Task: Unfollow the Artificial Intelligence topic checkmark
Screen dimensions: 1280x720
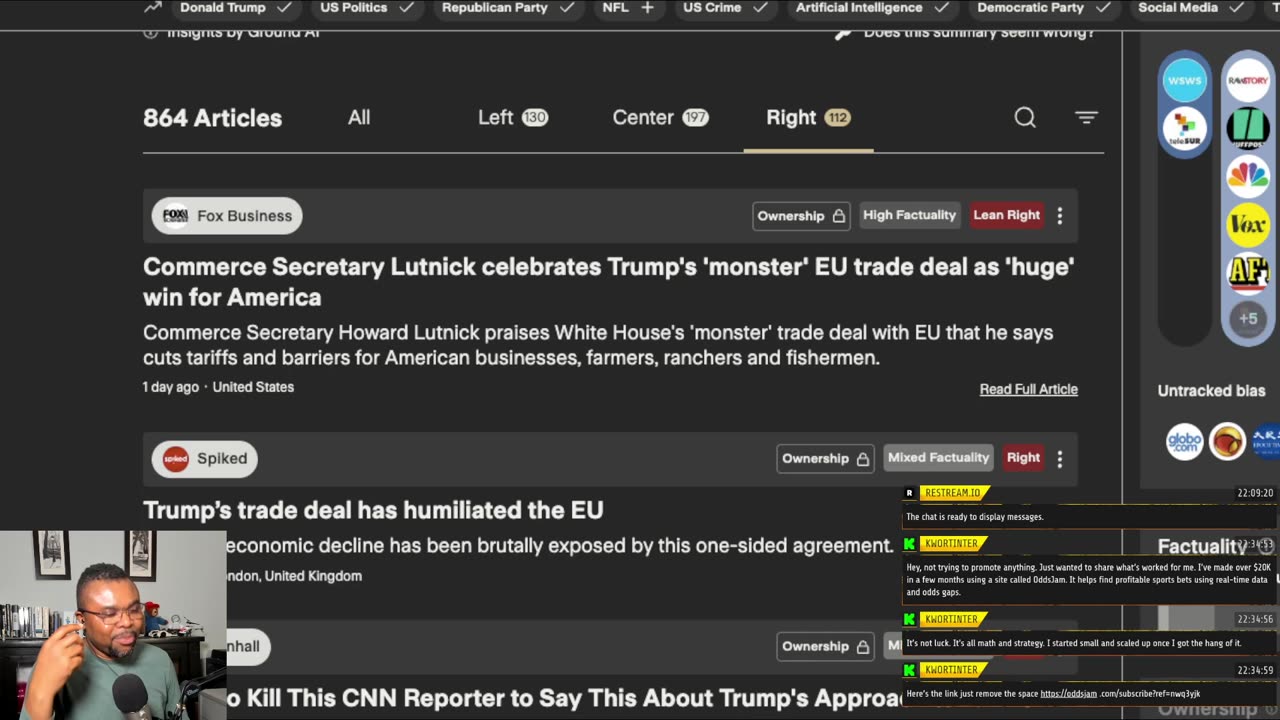Action: (x=941, y=7)
